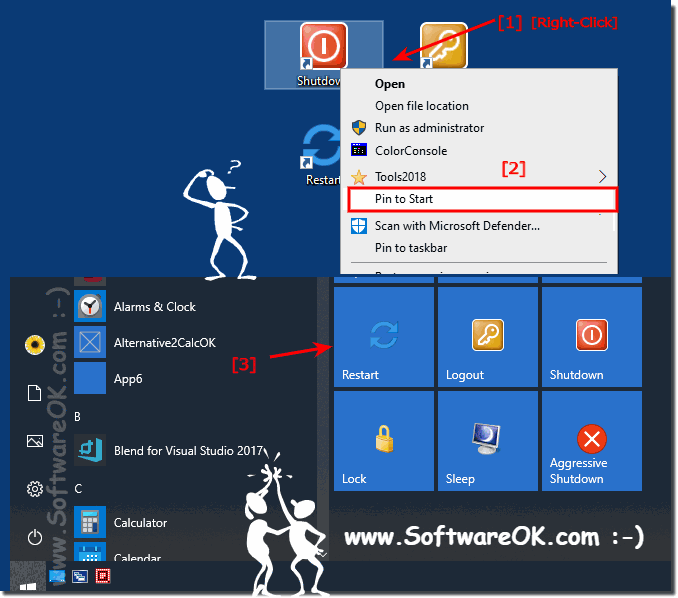The height and width of the screenshot is (598, 678).
Task: Open the Sleep tile
Action: pyautogui.click(x=488, y=441)
